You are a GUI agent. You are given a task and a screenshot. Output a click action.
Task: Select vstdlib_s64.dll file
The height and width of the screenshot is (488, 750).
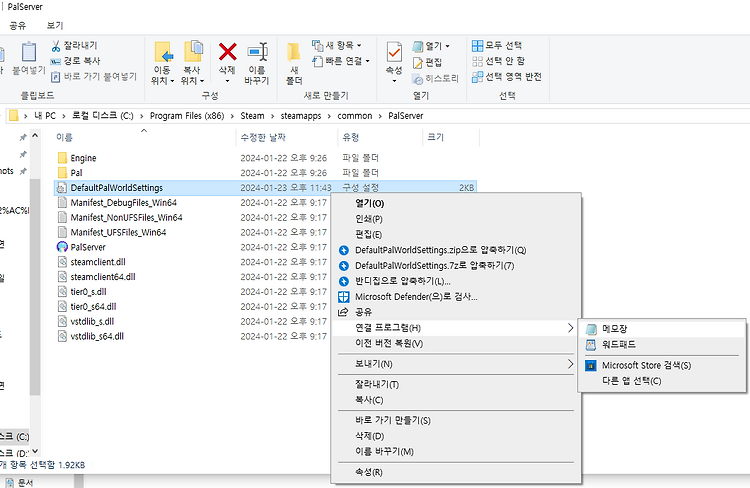[x=97, y=336]
